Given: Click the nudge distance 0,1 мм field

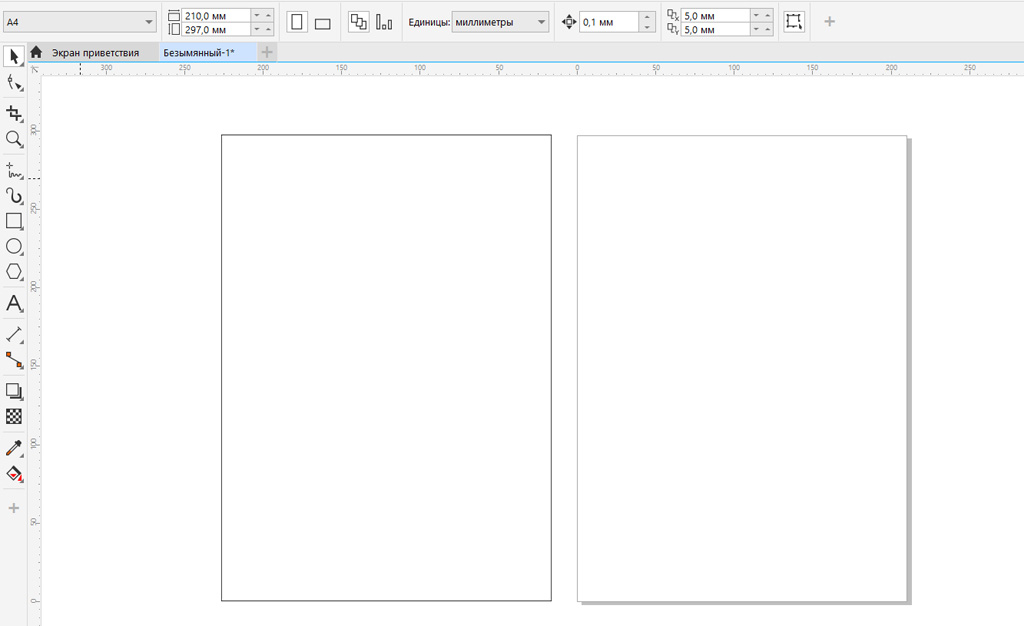Looking at the screenshot, I should [x=608, y=22].
